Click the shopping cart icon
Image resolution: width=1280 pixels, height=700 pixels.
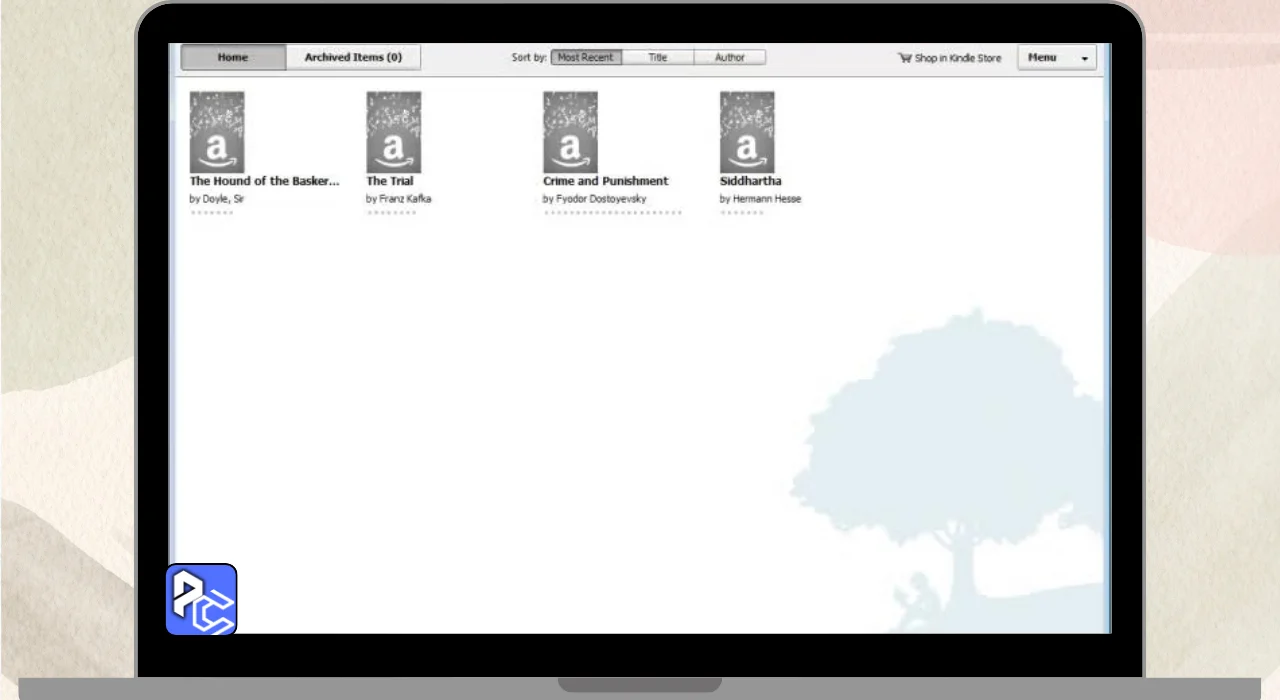905,58
